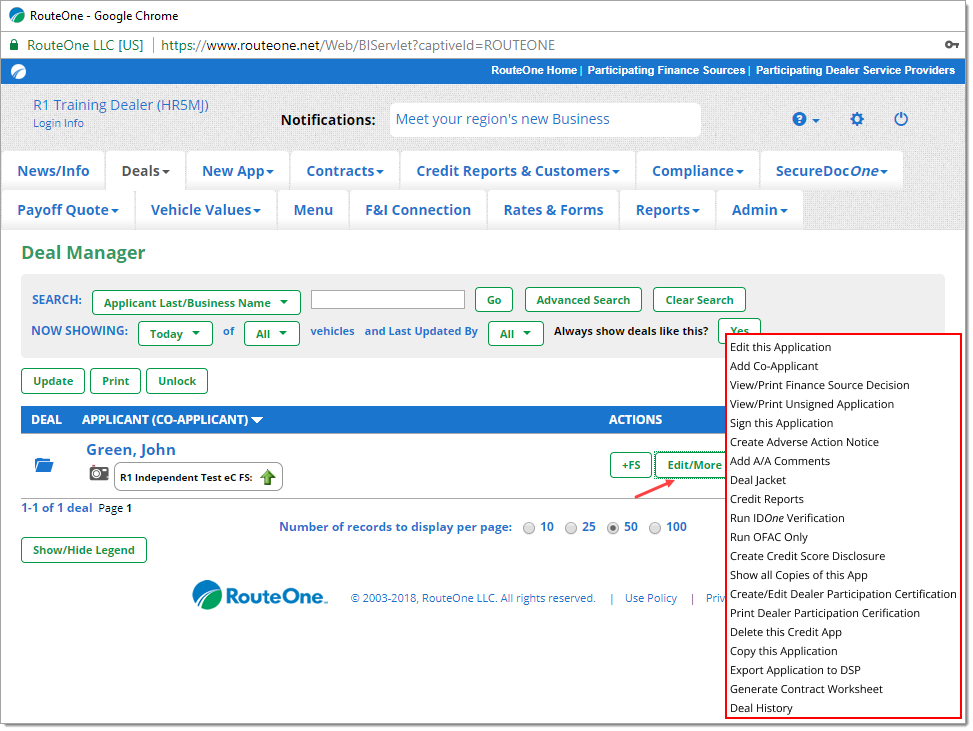
Task: Click the camera snapshot icon under Green, John
Action: click(99, 473)
